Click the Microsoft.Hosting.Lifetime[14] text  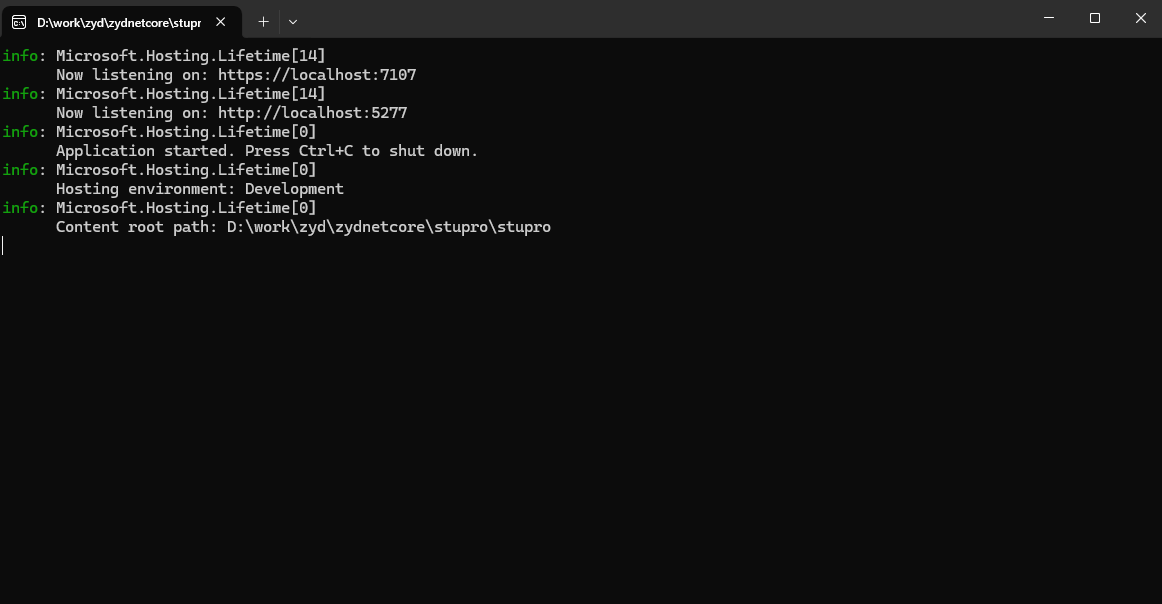pyautogui.click(x=185, y=55)
